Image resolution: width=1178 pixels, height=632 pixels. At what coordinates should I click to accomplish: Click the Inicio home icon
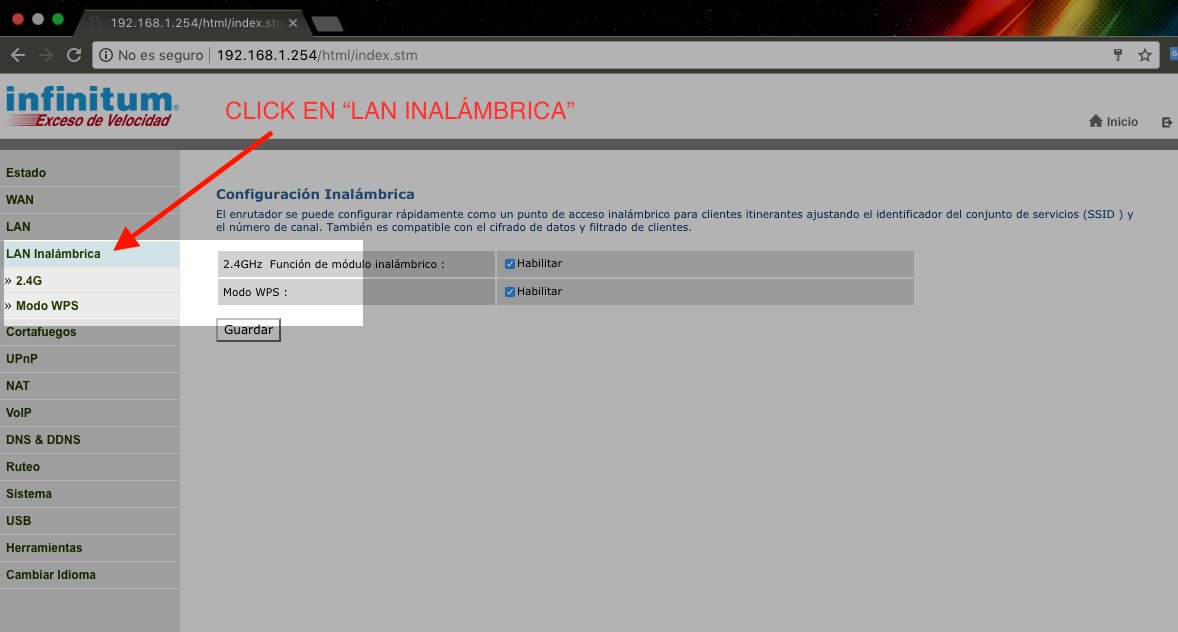coord(1095,121)
